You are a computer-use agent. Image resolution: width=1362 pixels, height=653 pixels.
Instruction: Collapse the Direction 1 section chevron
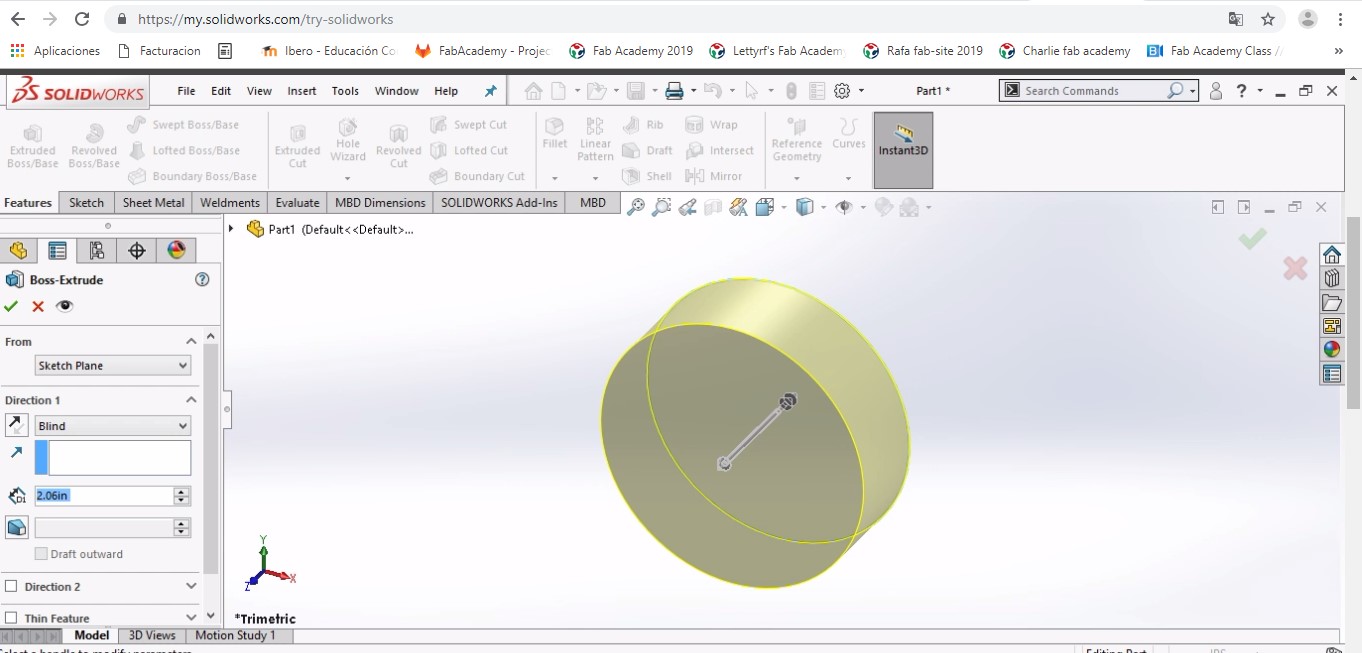[191, 400]
